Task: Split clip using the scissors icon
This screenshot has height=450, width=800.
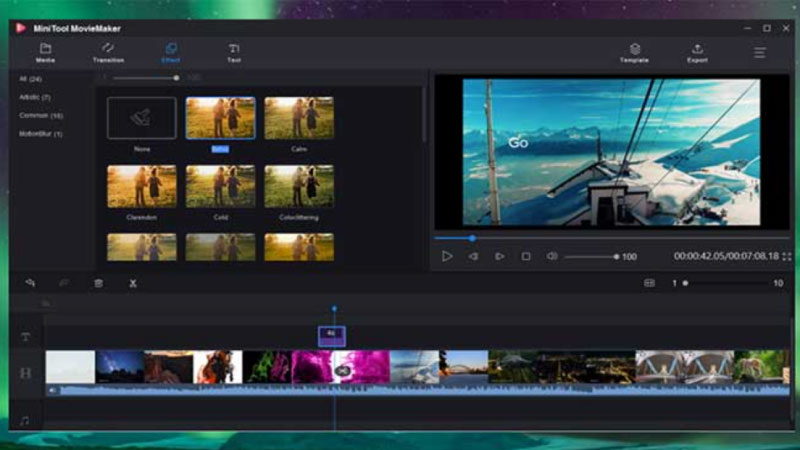Action: 132,283
